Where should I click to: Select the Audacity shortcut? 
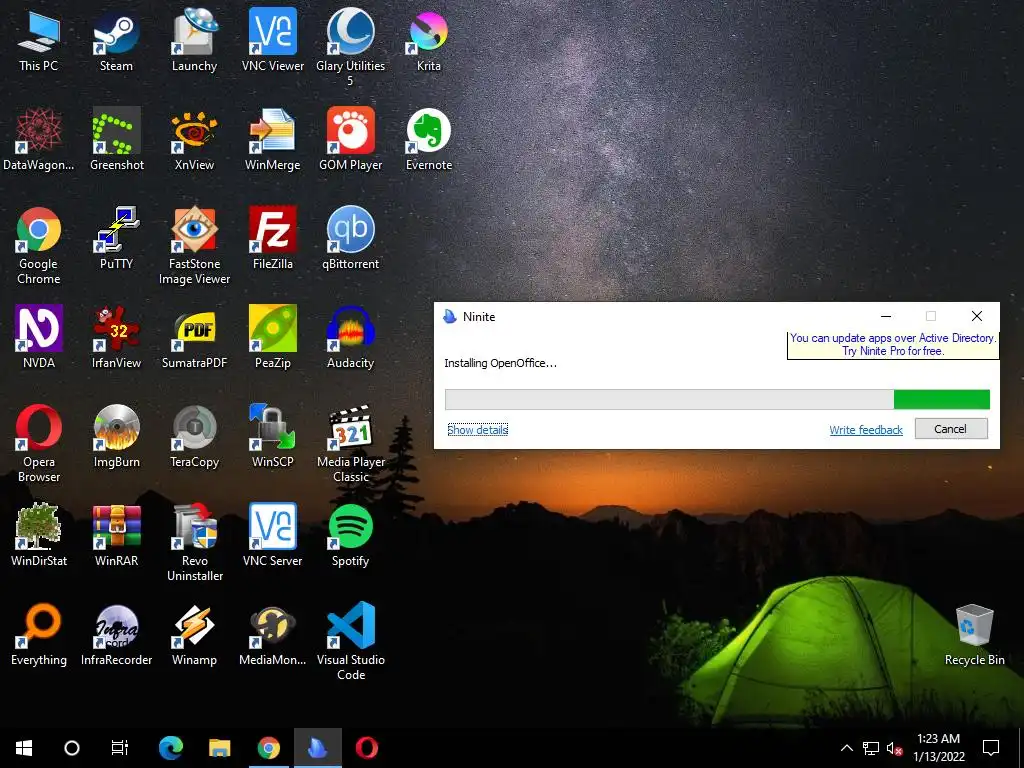pos(351,337)
